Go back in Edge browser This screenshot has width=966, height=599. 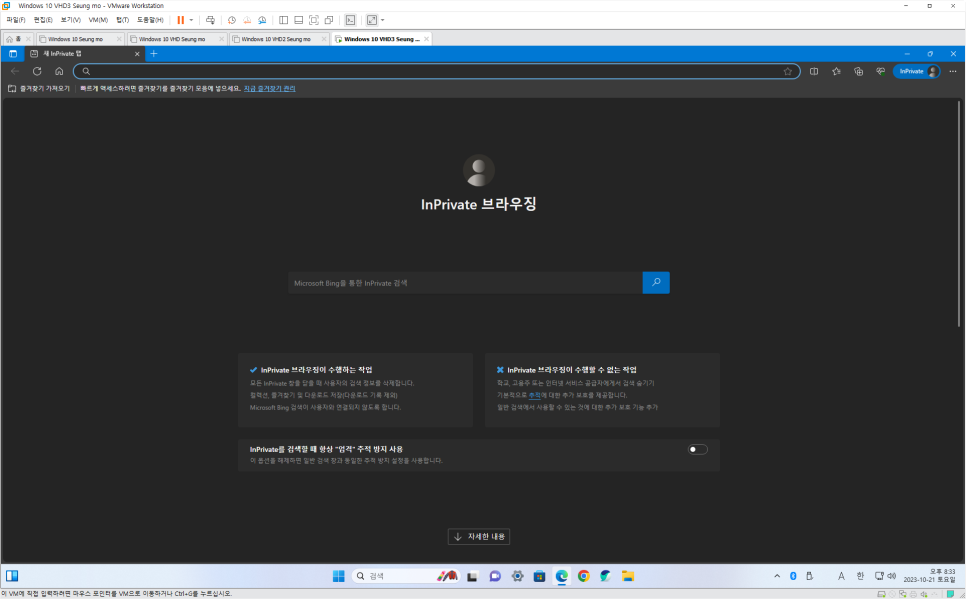[x=15, y=71]
